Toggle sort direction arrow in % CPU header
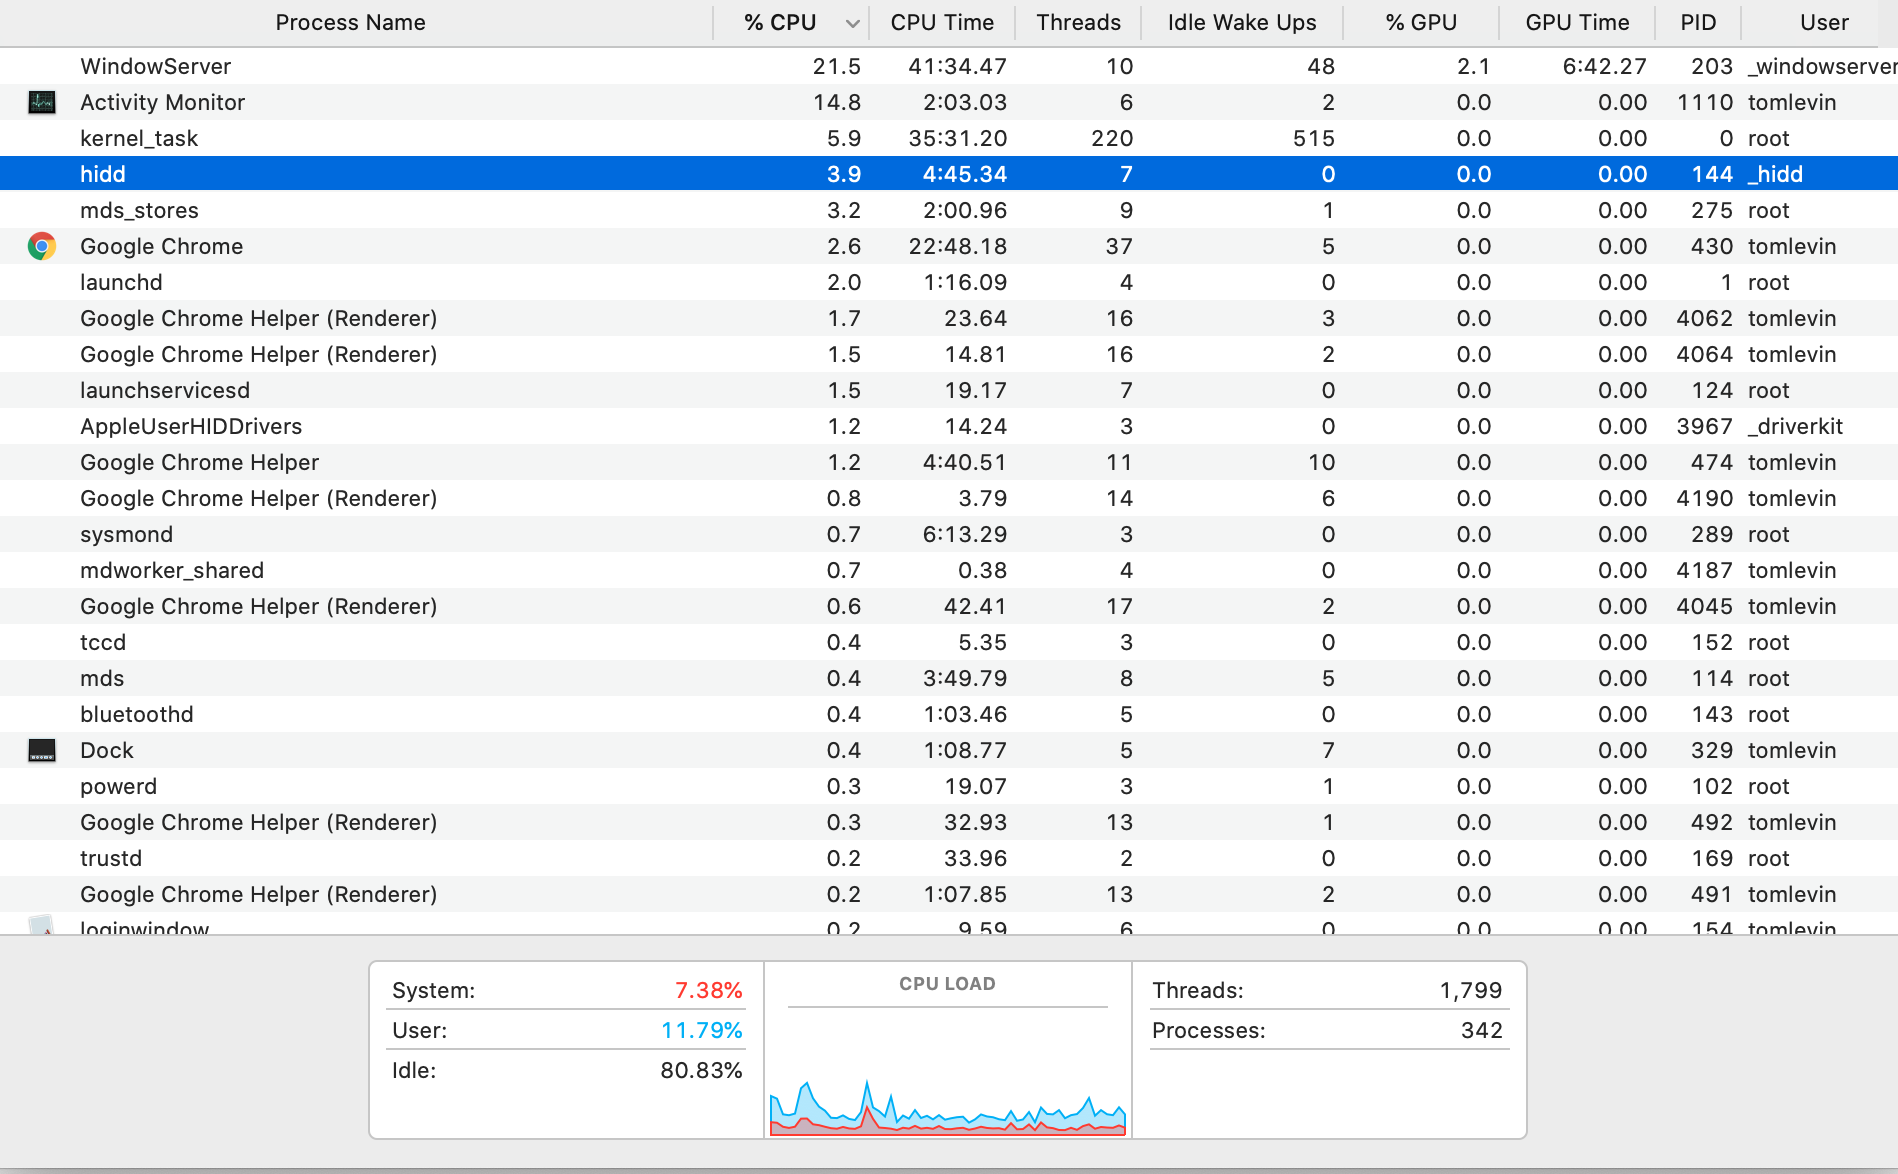 [852, 23]
